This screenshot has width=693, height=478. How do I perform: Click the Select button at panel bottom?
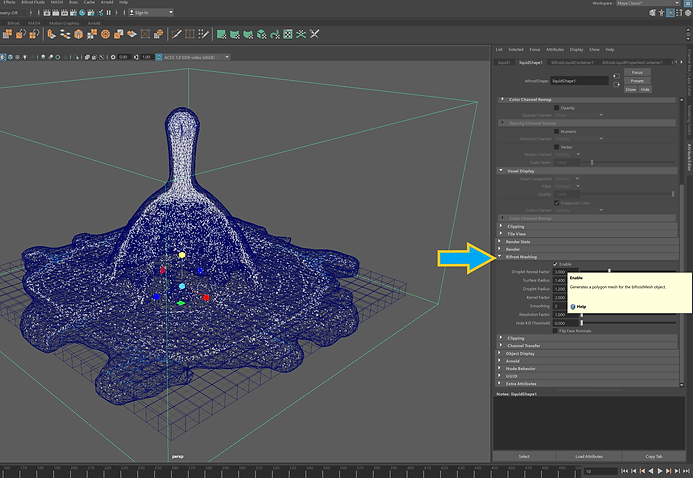pyautogui.click(x=524, y=456)
